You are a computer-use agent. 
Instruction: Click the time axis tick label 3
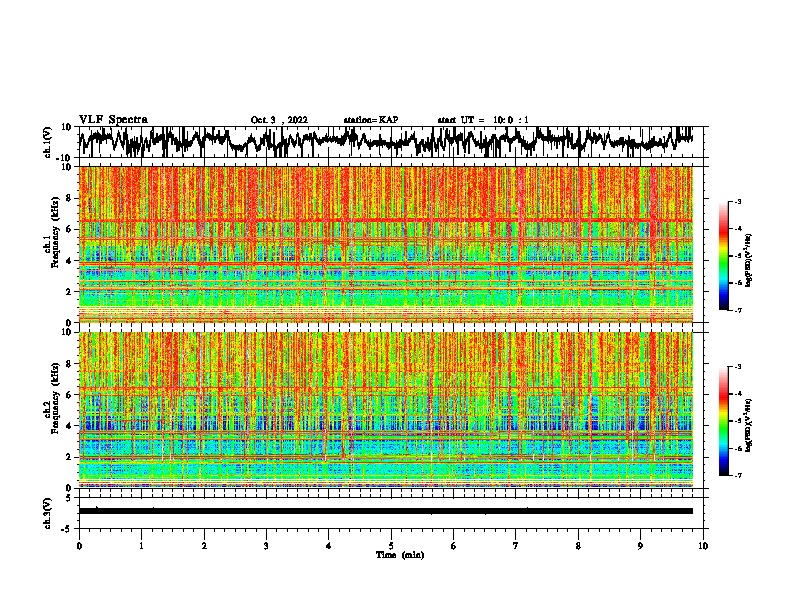(266, 546)
